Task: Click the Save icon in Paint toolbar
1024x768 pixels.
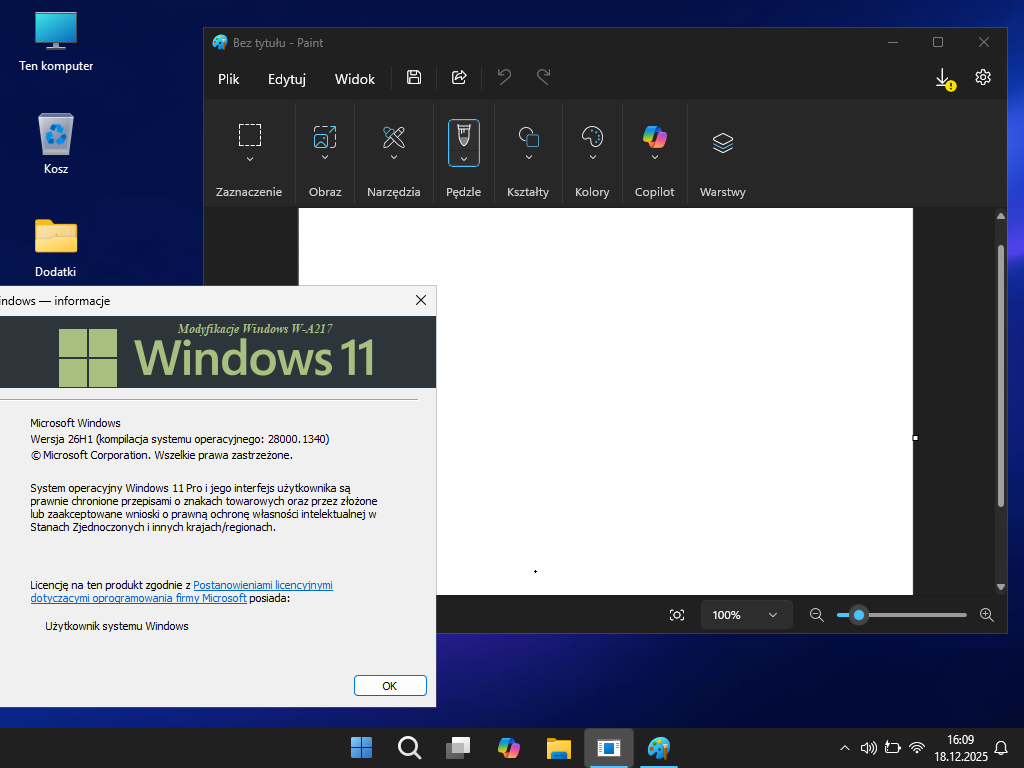Action: pos(414,78)
